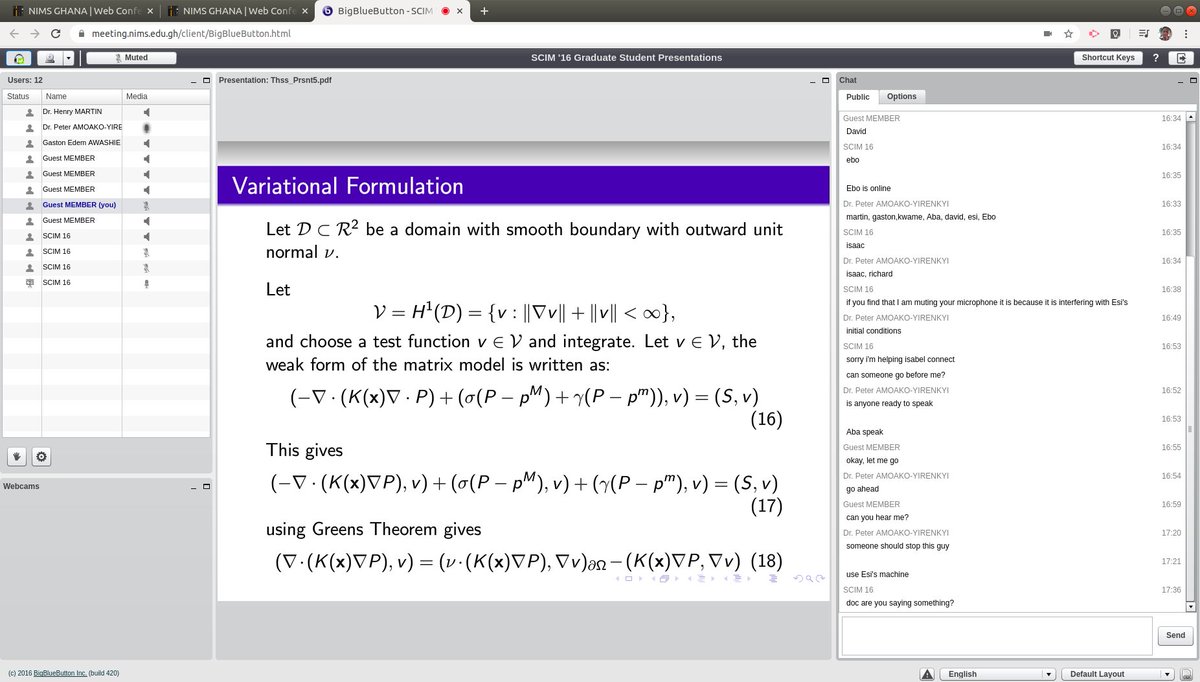Go back in browser history
Screen dimensions: 1200x682
coord(12,33)
